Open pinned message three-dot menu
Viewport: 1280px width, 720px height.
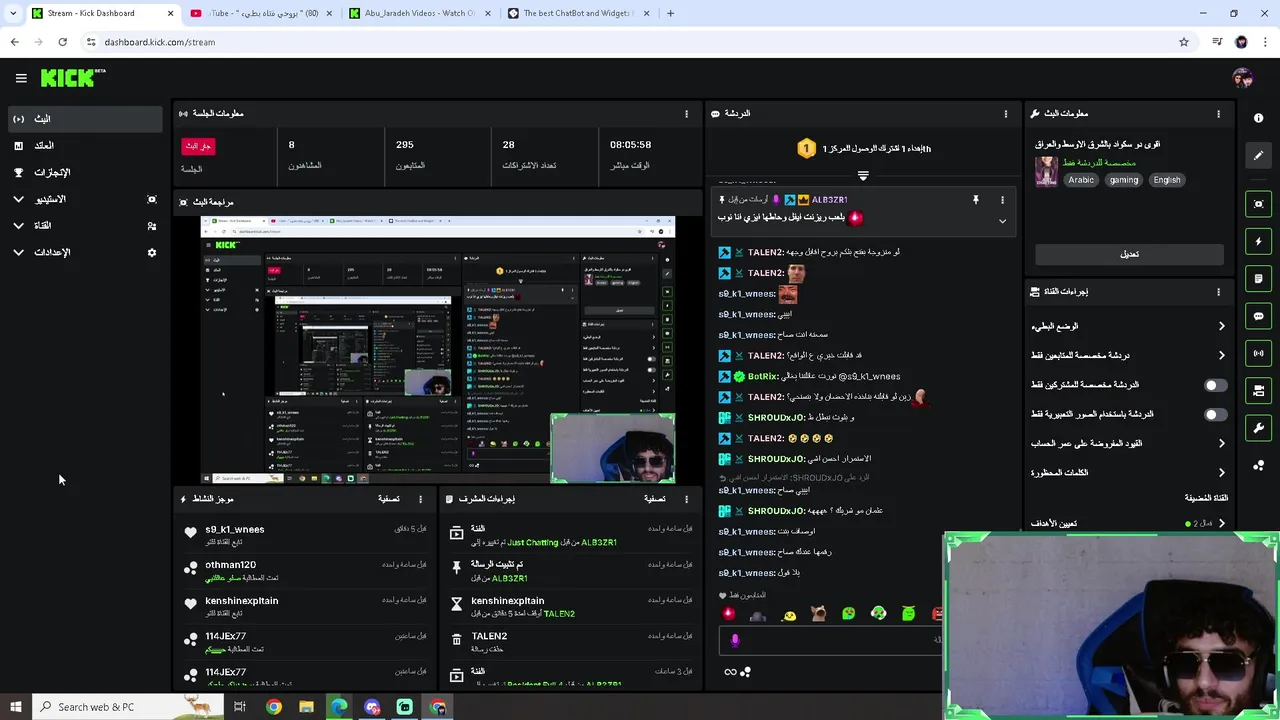tap(1002, 200)
